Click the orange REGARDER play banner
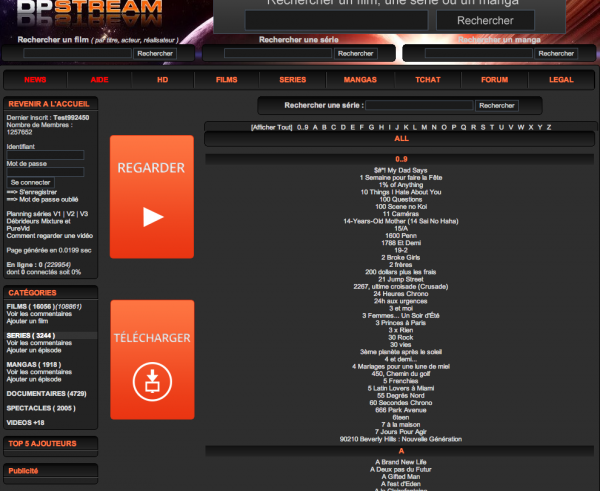This screenshot has width=600, height=491. coord(151,197)
